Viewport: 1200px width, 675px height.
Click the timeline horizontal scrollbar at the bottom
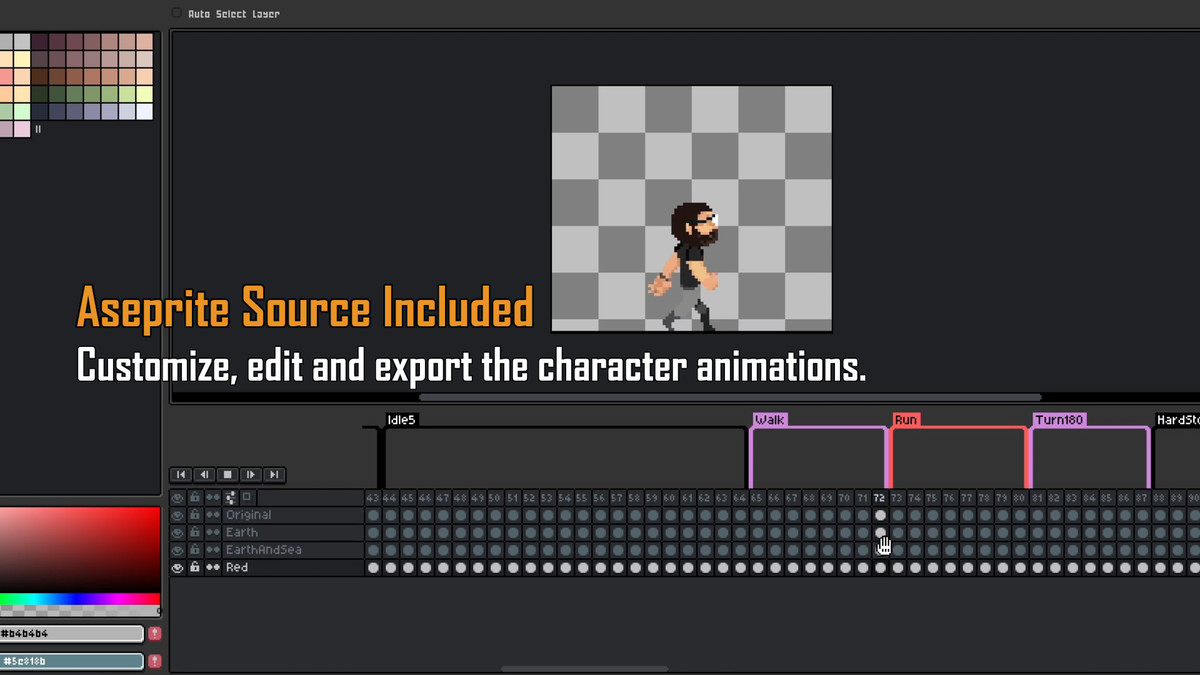584,668
